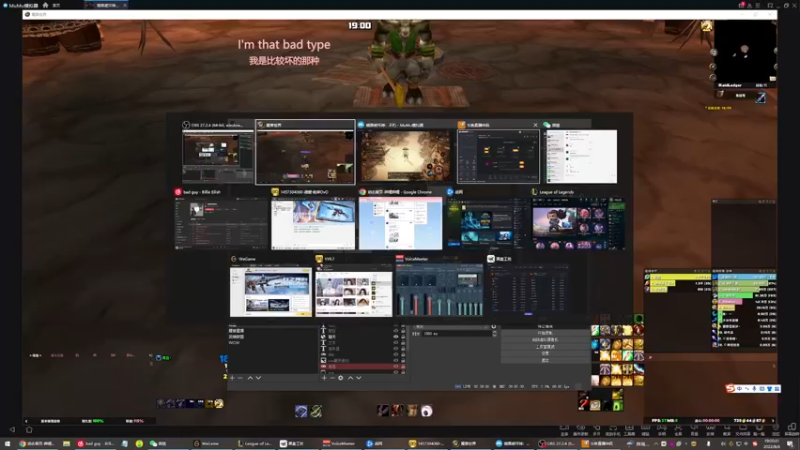Click the transition duration 1000 ms field
Viewport: 800px width, 450px height.
point(457,334)
